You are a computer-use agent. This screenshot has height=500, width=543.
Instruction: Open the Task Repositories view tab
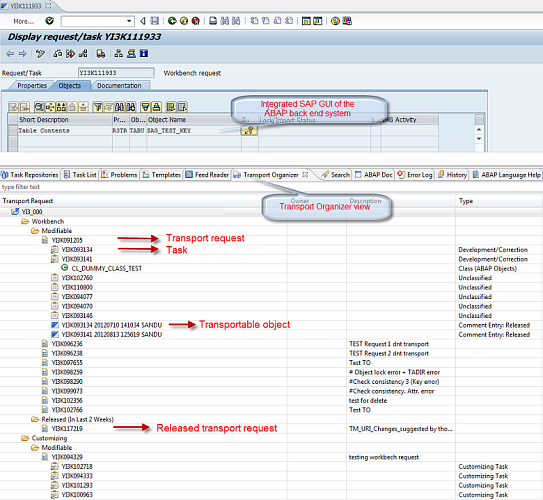point(30,175)
